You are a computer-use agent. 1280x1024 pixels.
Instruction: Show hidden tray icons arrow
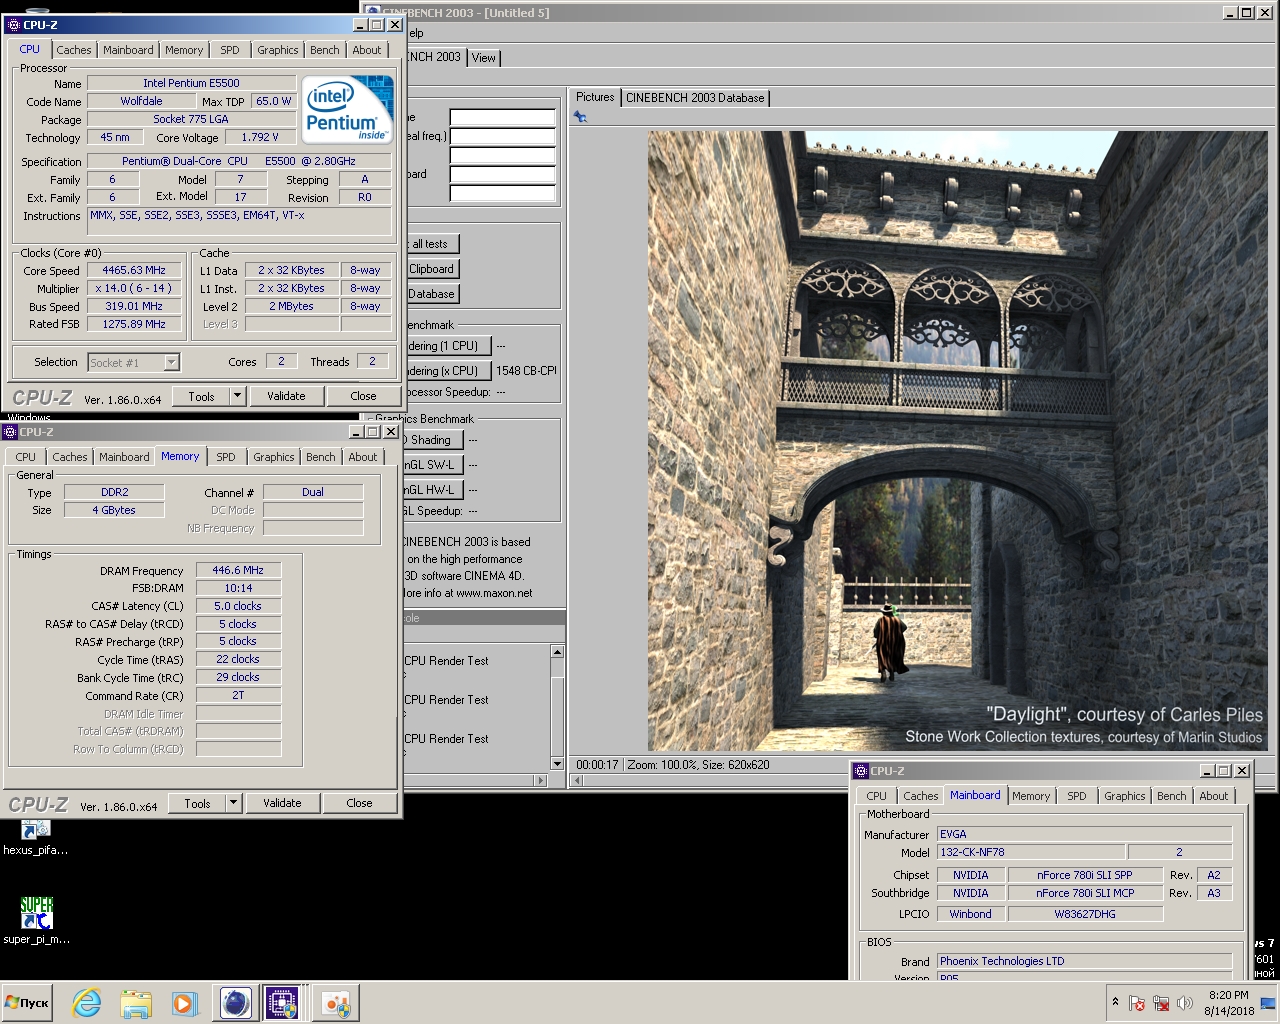(1115, 1002)
